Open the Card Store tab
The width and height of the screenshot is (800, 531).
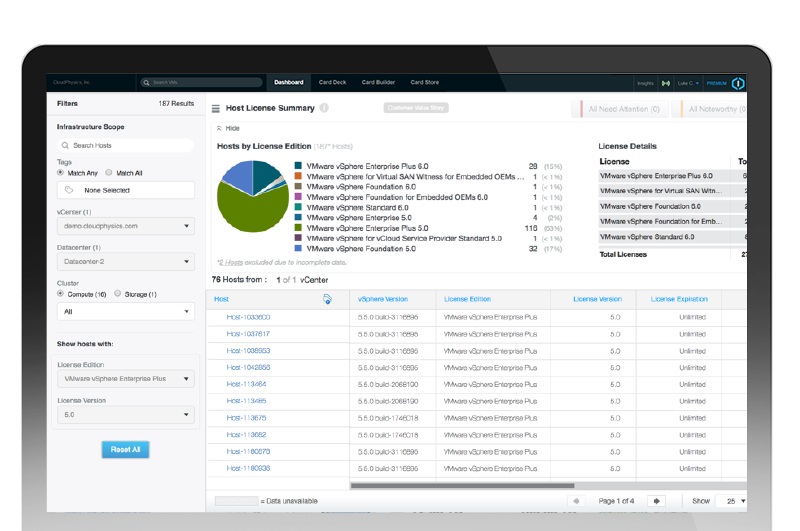[424, 82]
